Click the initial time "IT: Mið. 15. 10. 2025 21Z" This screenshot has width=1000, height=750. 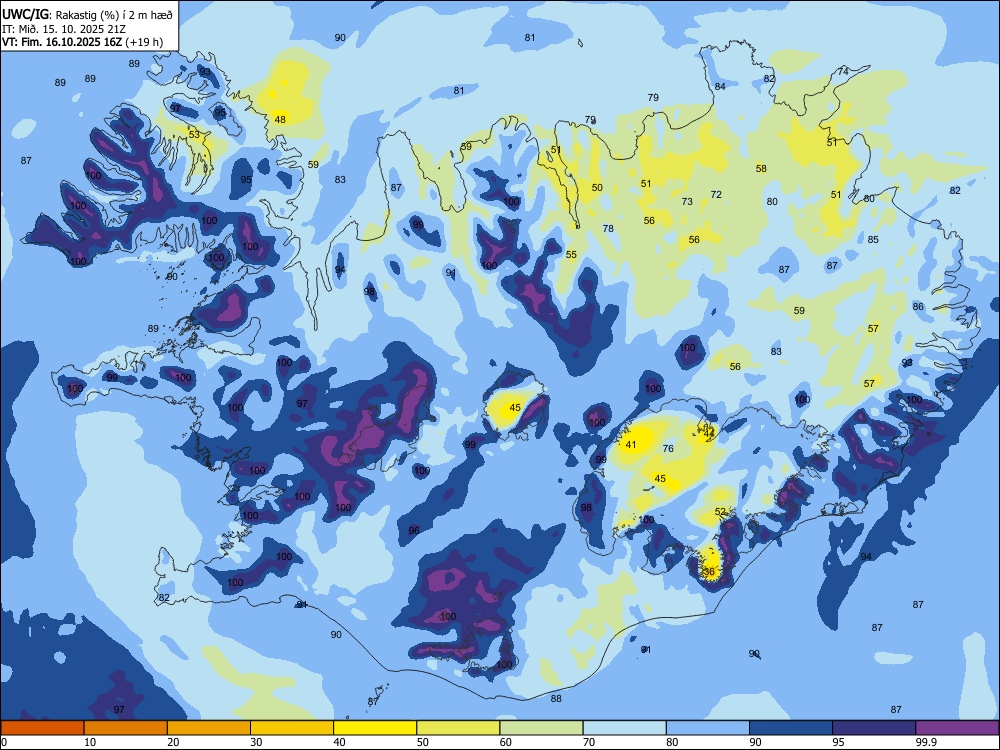tap(64, 29)
